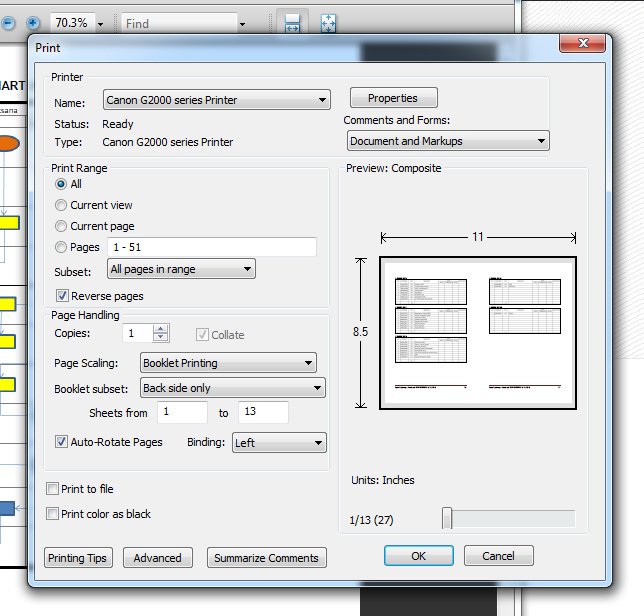
Task: Enable the Print to file checkbox
Action: (52, 489)
